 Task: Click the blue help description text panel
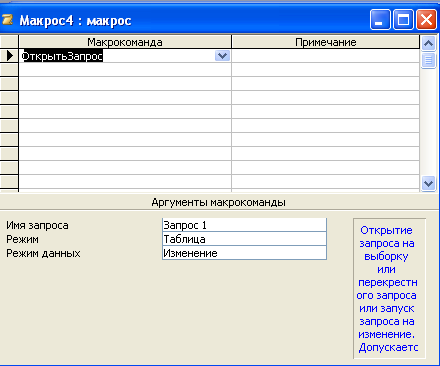389,288
